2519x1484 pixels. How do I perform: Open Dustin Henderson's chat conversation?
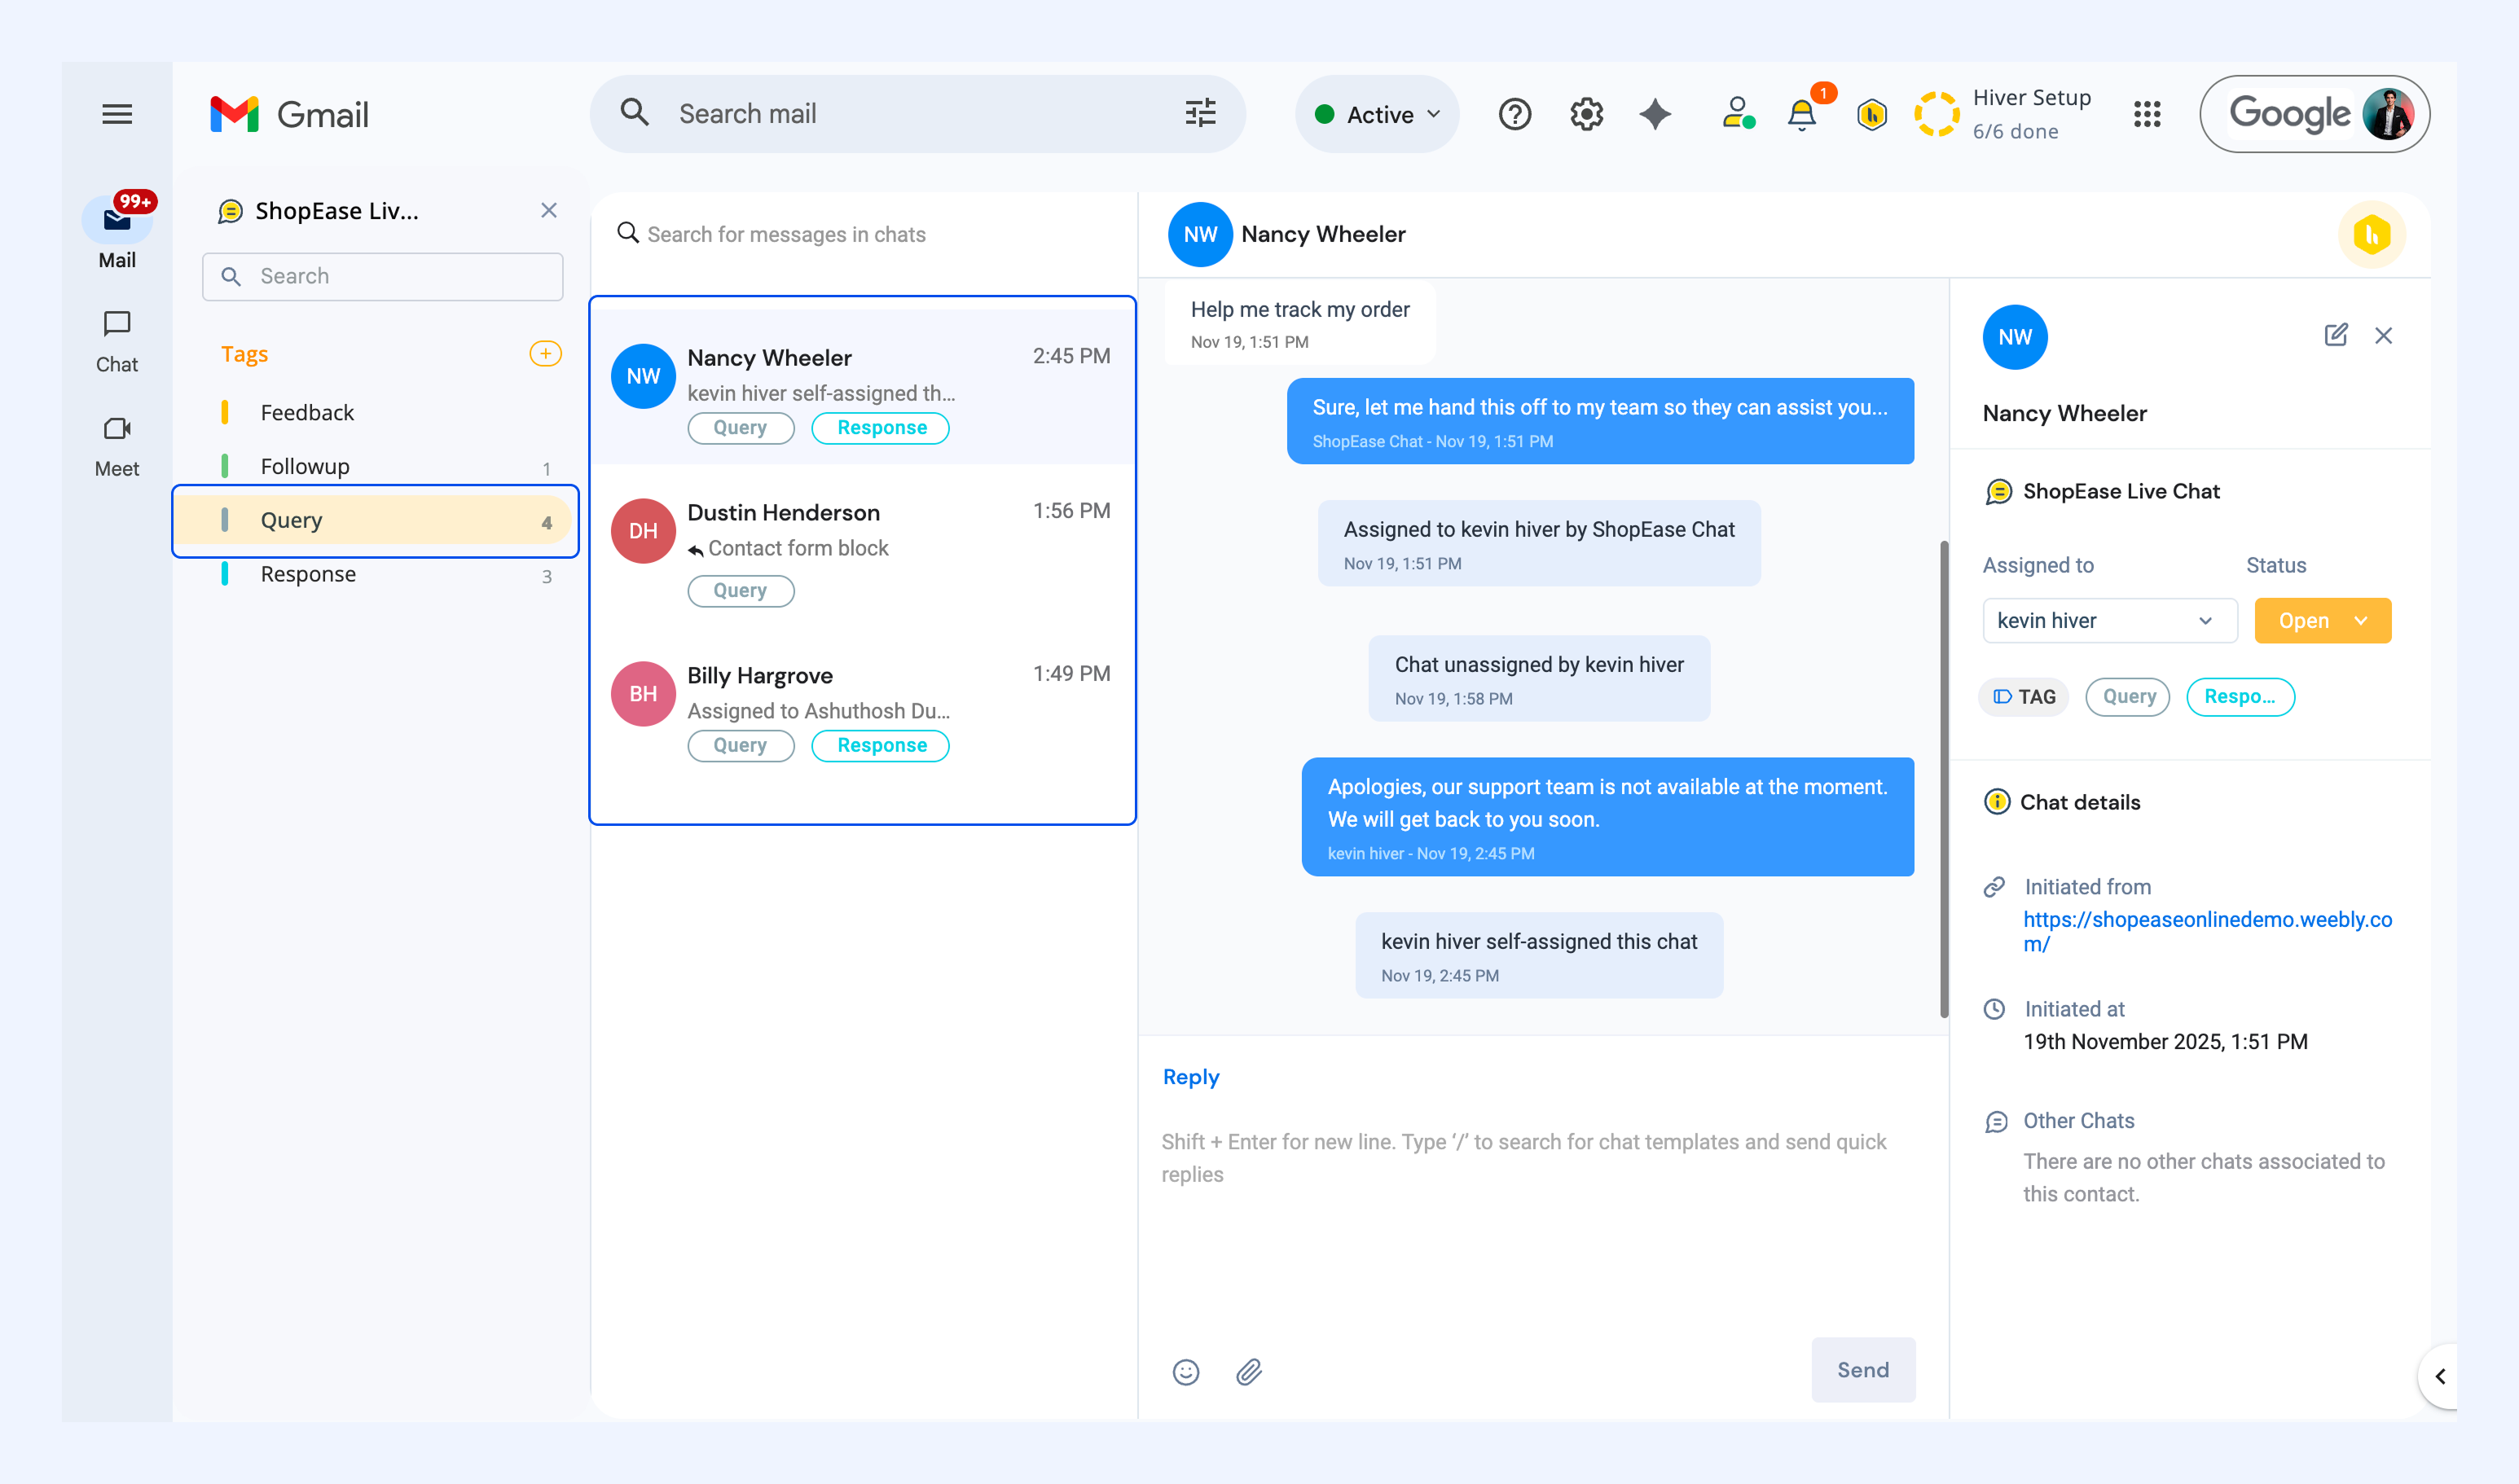863,545
